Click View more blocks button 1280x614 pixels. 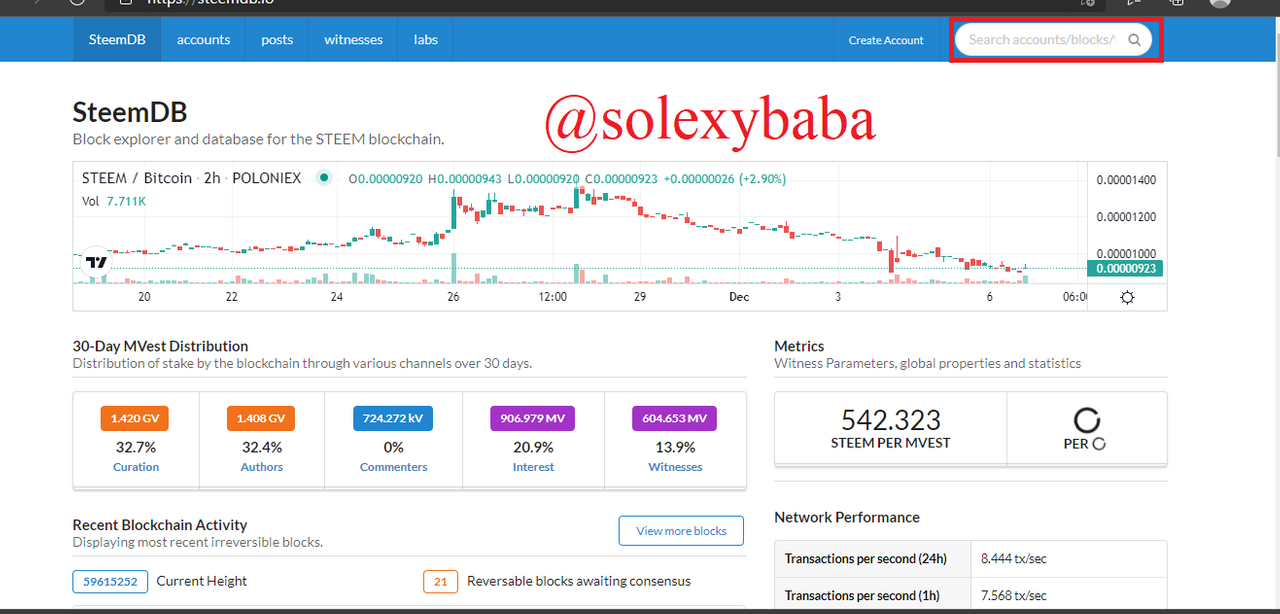click(x=681, y=531)
